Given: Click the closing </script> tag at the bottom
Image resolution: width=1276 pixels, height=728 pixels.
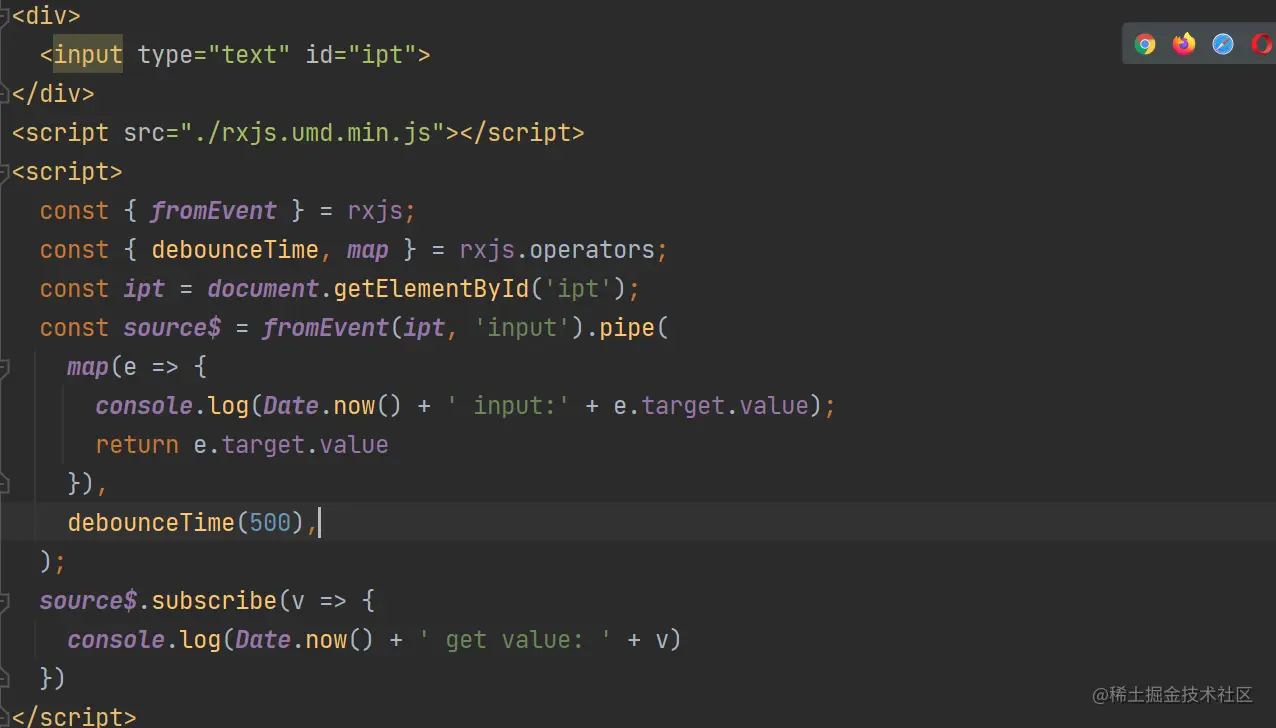Looking at the screenshot, I should tap(74, 717).
